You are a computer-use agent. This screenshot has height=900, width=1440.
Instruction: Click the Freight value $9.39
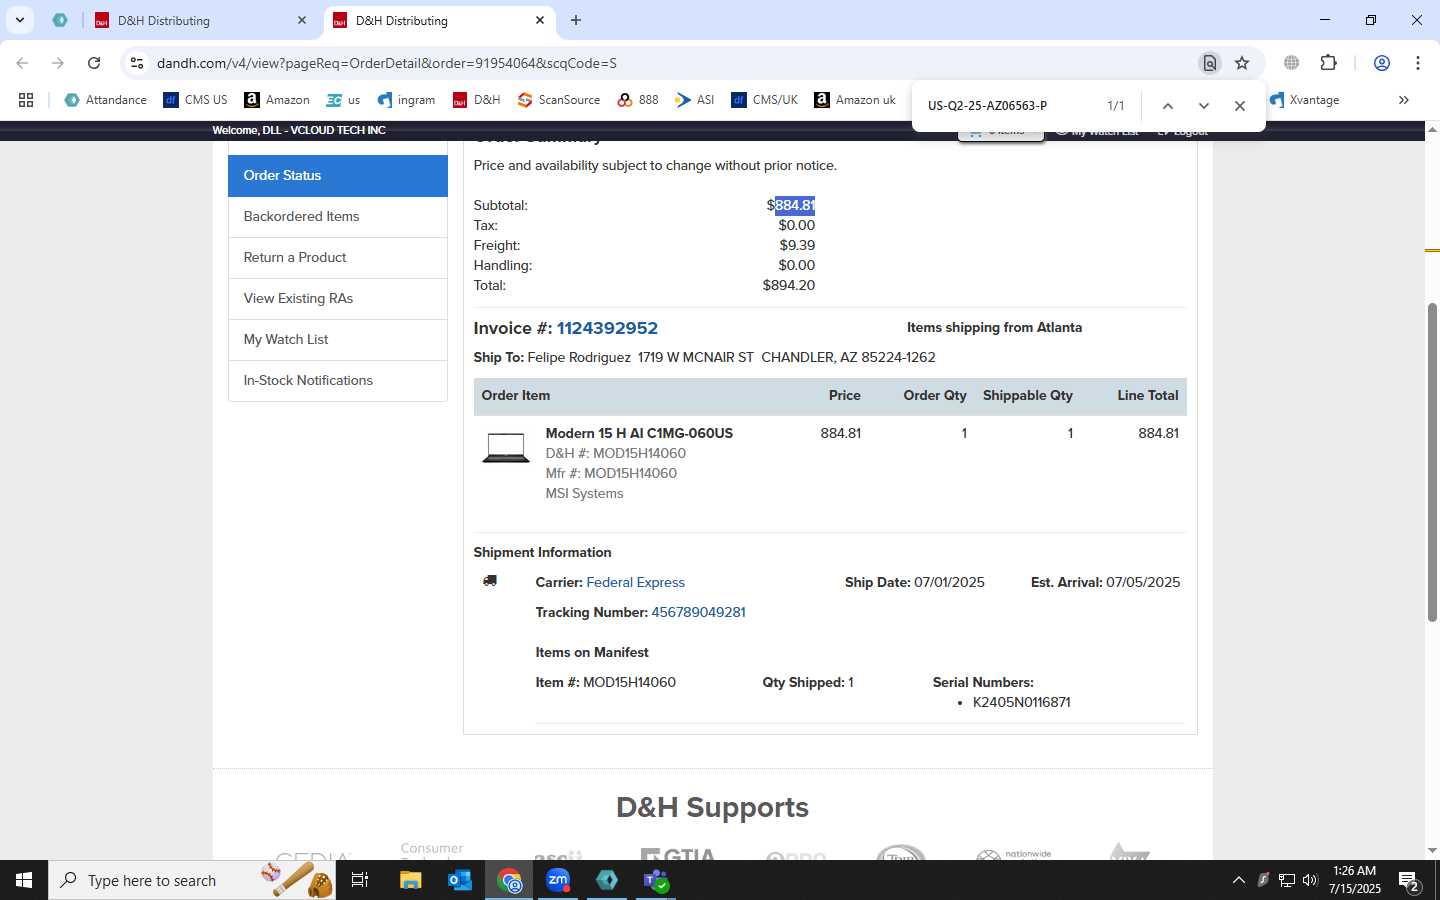[x=797, y=245]
